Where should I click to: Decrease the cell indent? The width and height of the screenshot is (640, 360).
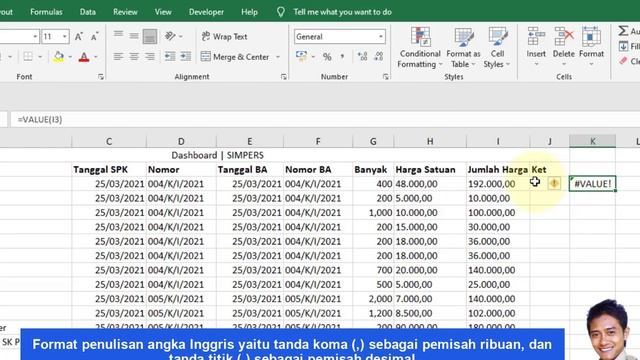170,56
